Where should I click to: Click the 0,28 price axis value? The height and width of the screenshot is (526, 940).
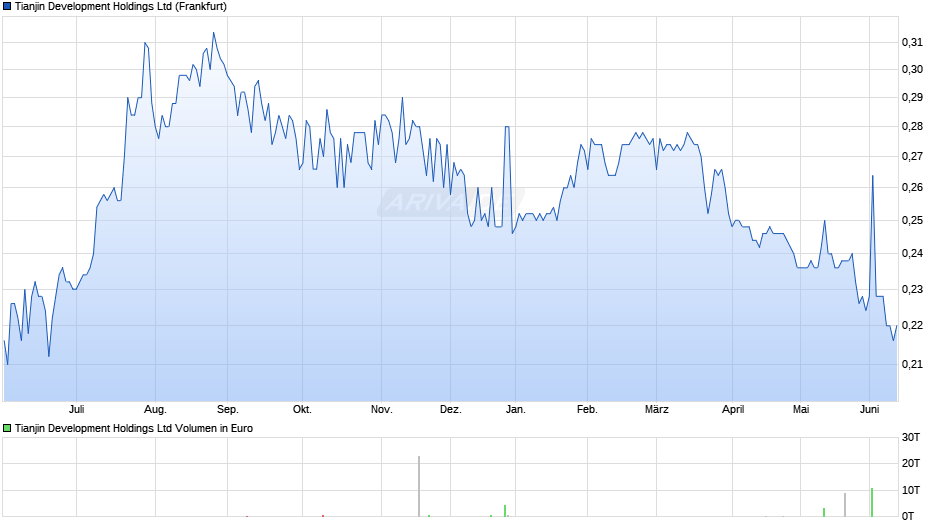[x=912, y=127]
